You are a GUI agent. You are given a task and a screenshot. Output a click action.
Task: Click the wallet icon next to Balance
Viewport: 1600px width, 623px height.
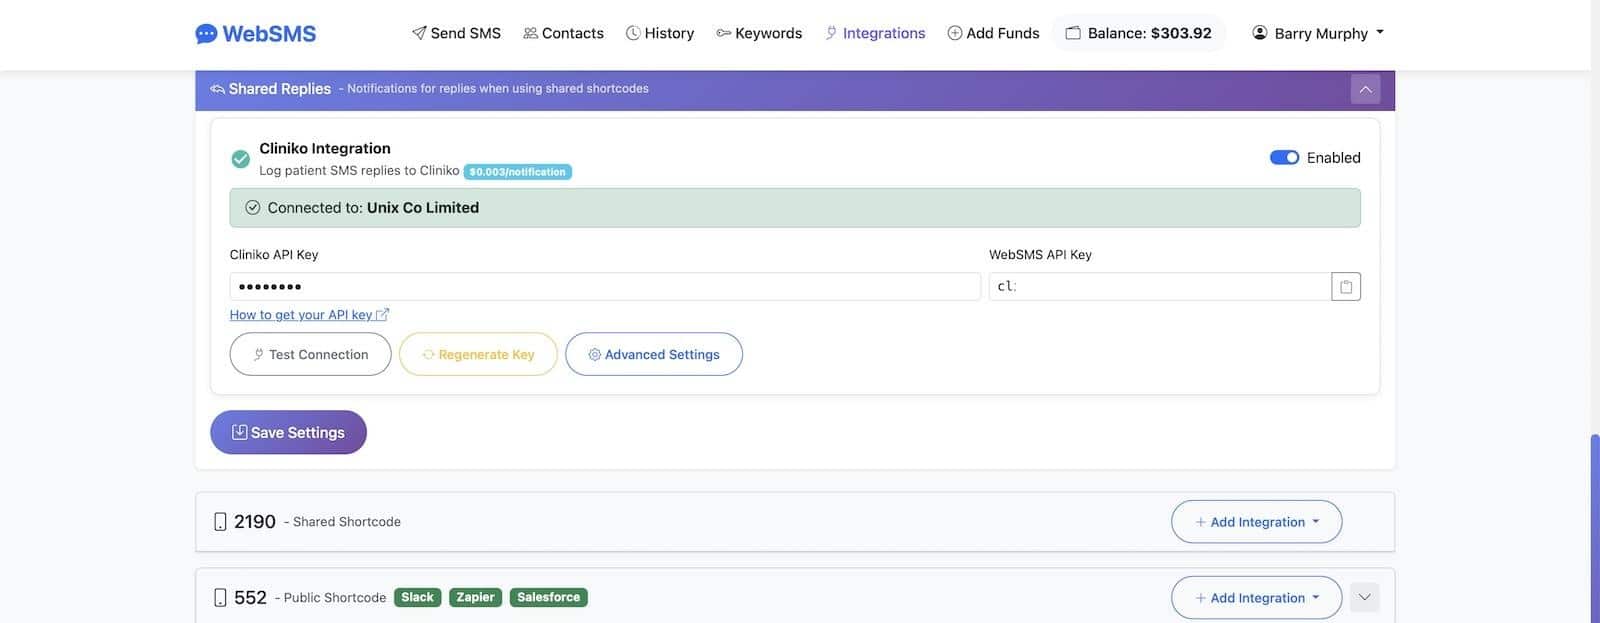point(1073,33)
